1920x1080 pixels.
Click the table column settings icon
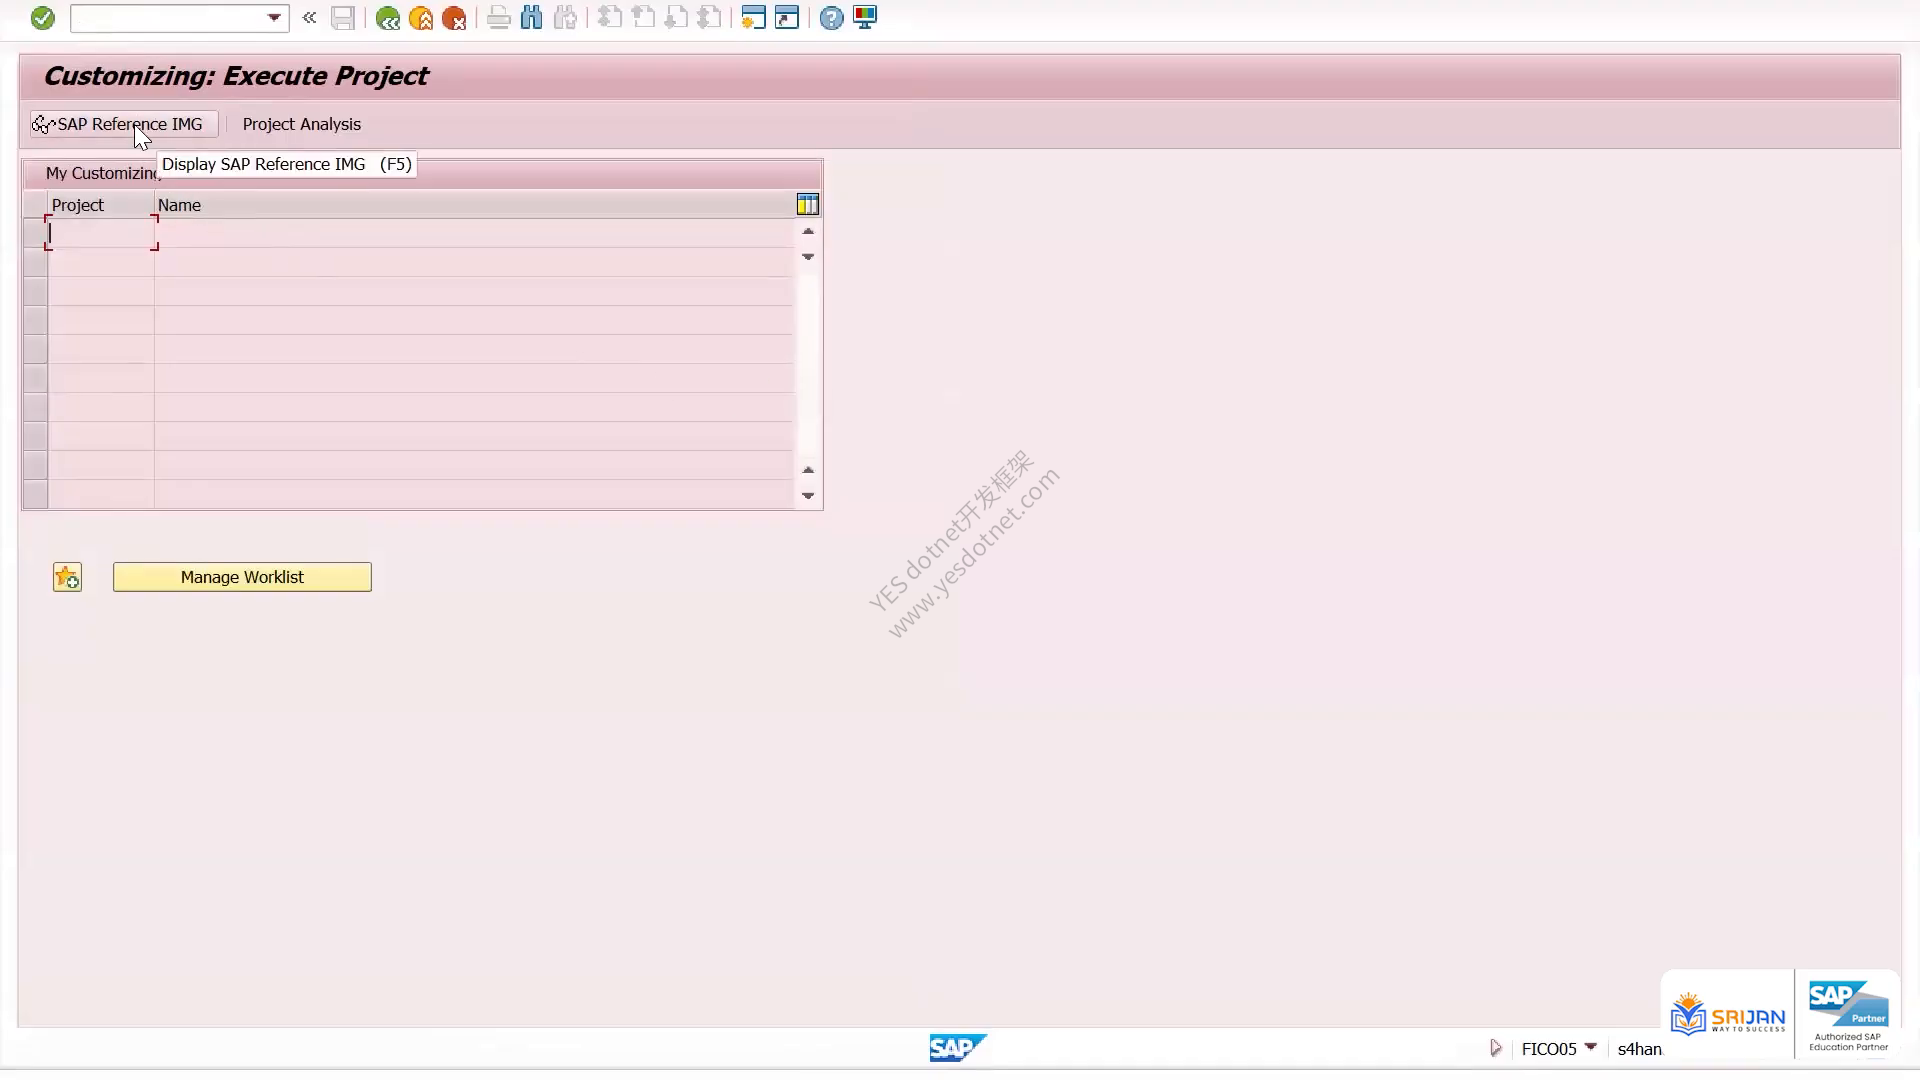(808, 205)
